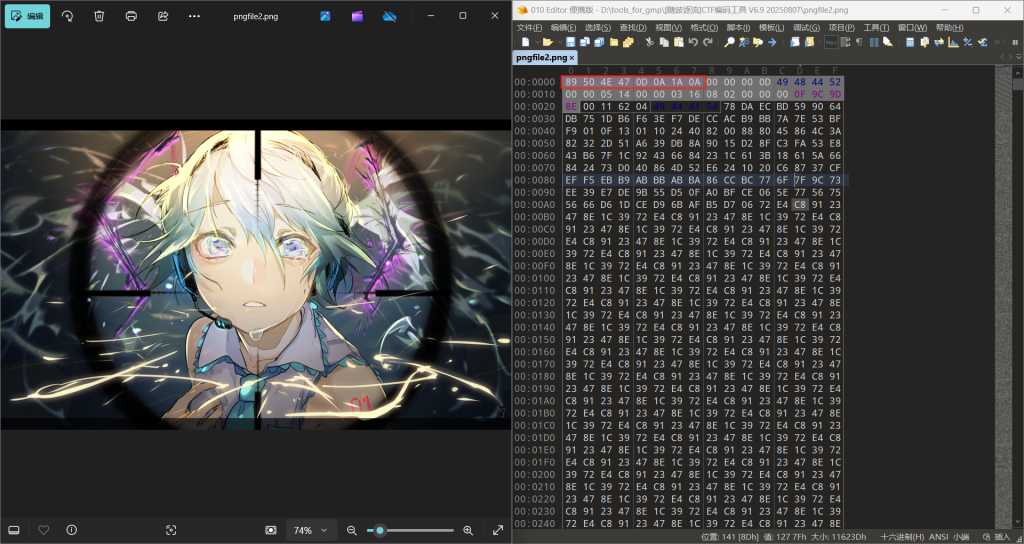Click the 编辑 edit button in Photos
This screenshot has height=544, width=1024.
[x=27, y=16]
